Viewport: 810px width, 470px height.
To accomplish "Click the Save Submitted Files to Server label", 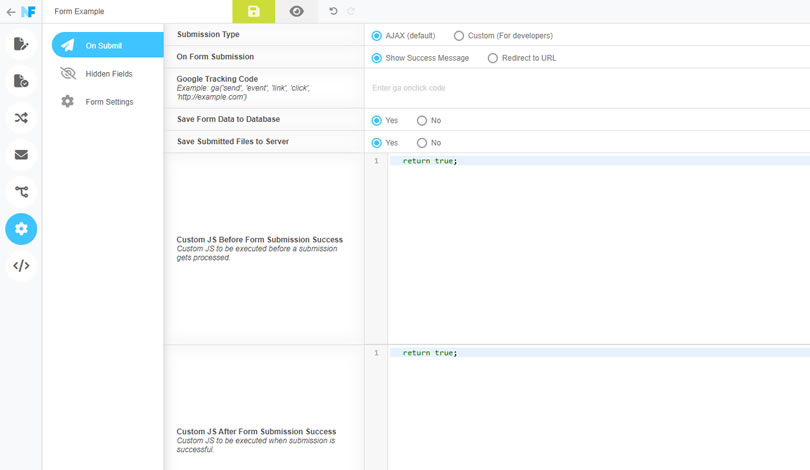I will click(233, 141).
